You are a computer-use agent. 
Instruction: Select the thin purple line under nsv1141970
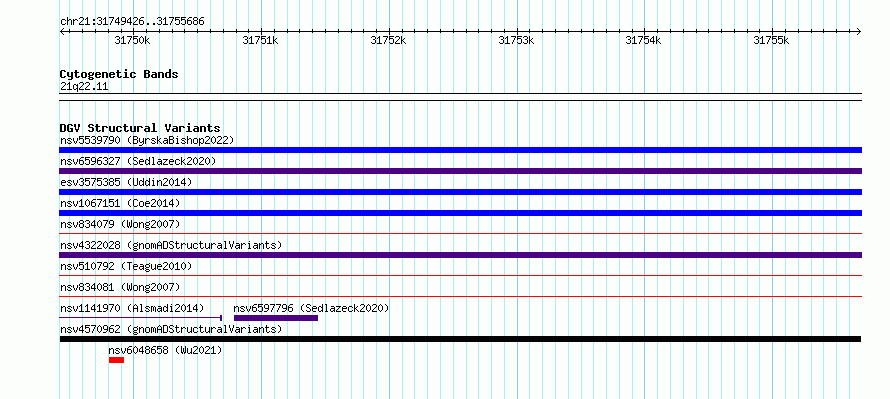(x=140, y=318)
